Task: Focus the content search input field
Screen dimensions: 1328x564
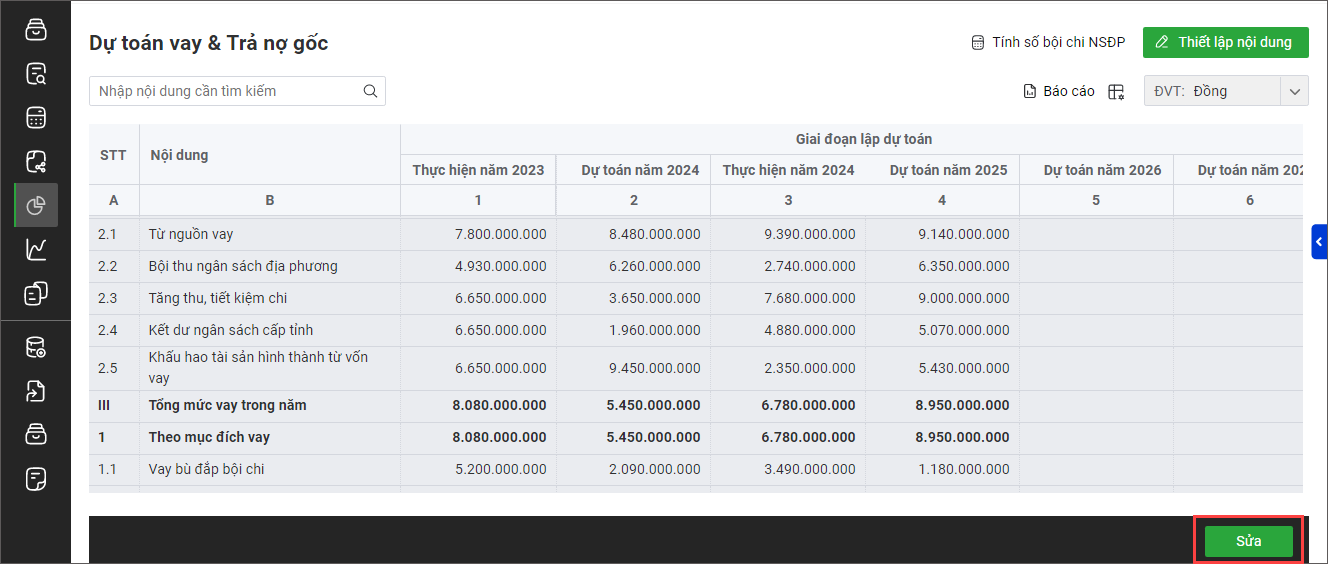Action: pos(225,91)
